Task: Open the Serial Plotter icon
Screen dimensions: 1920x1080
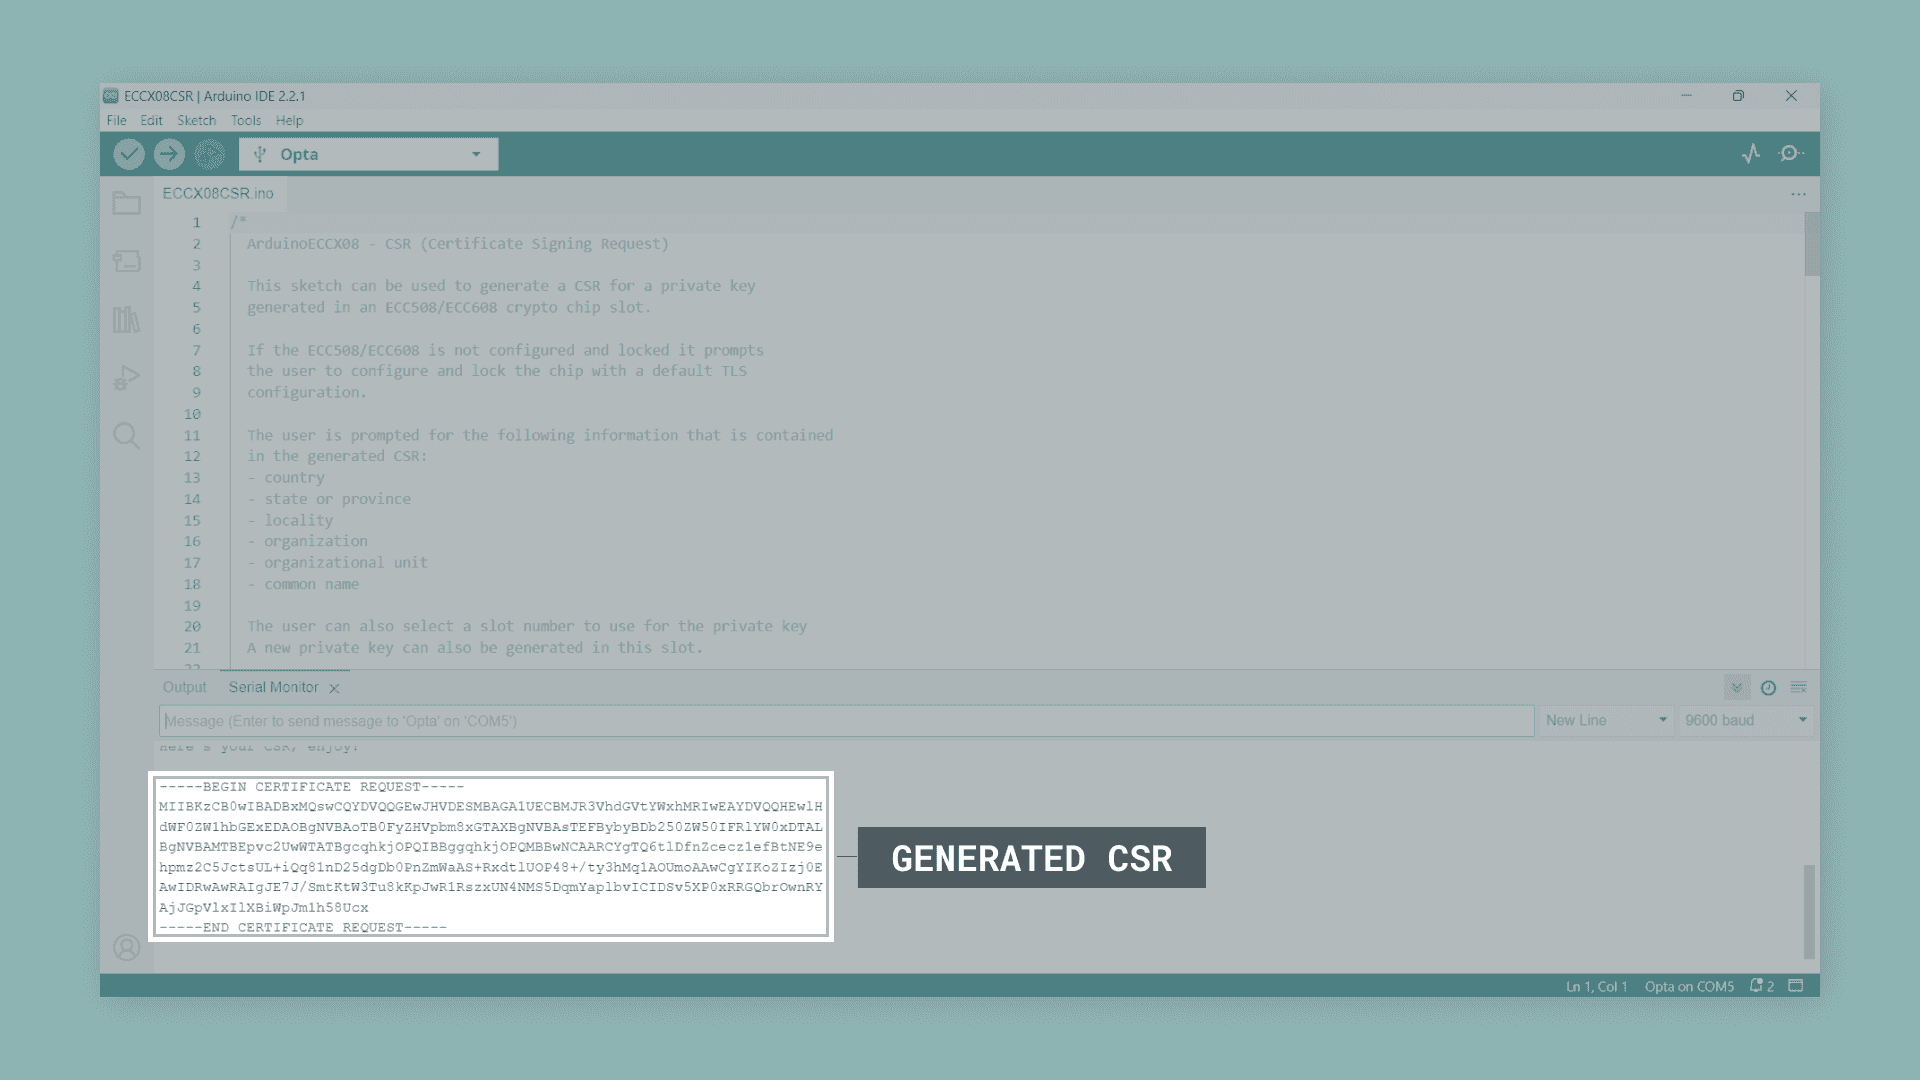Action: [x=1751, y=154]
